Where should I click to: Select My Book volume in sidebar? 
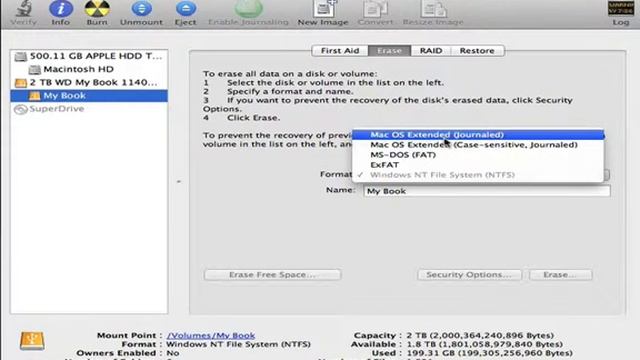point(89,96)
